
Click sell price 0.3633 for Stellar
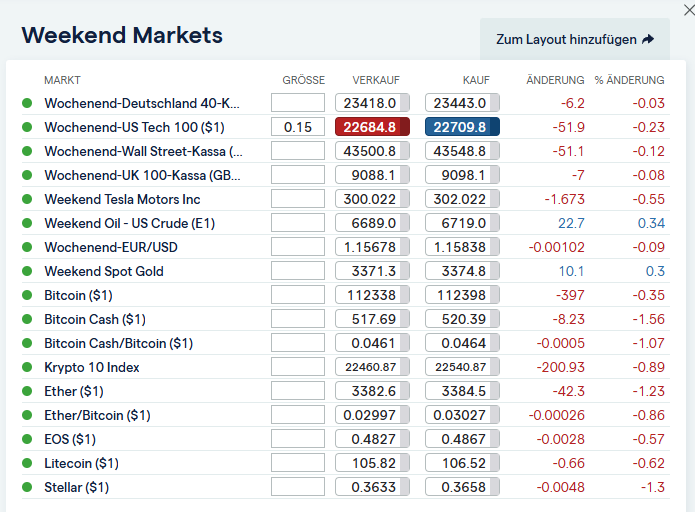(372, 486)
